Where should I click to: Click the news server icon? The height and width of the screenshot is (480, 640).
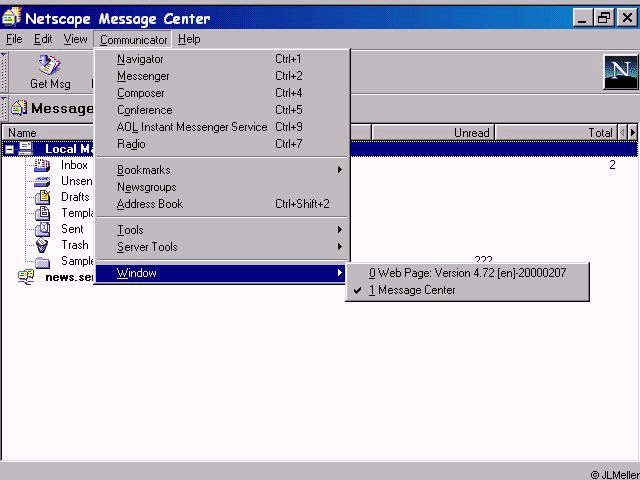tap(26, 277)
